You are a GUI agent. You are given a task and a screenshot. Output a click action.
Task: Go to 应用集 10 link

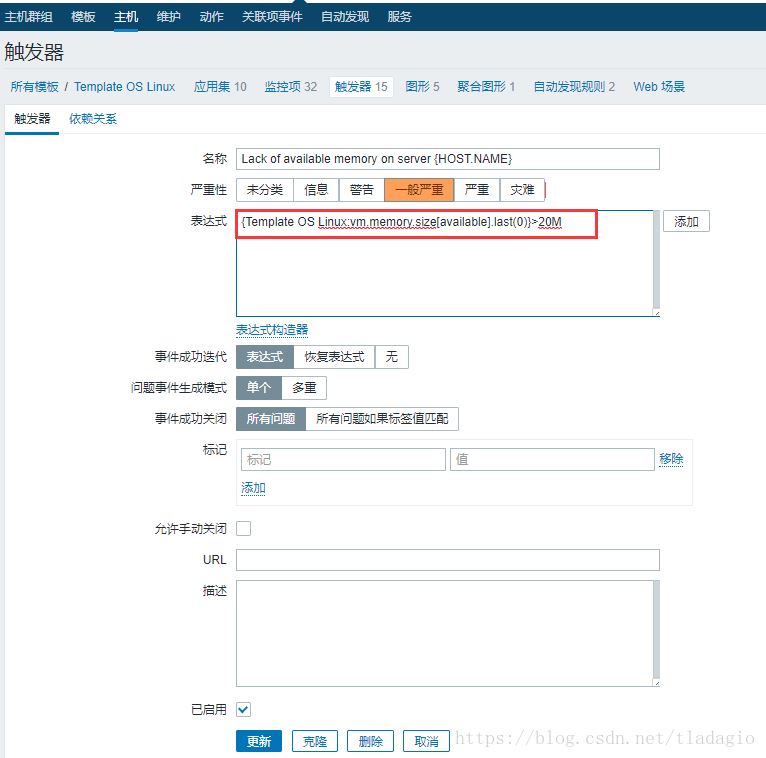click(220, 87)
